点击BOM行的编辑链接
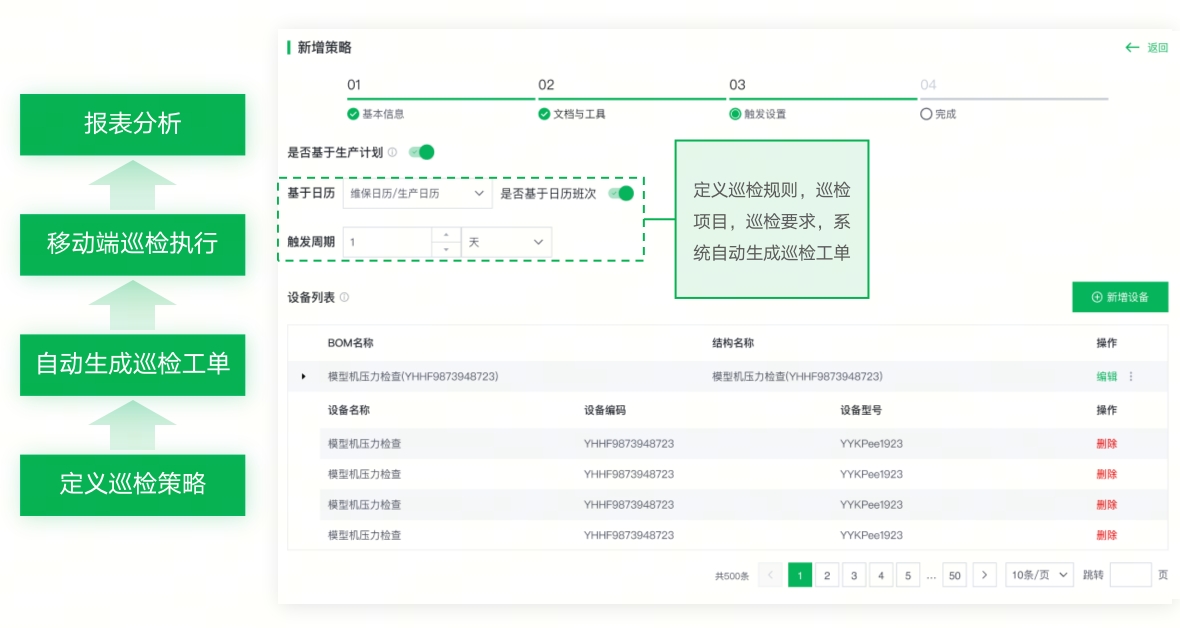This screenshot has height=628, width=1180. (x=1107, y=376)
